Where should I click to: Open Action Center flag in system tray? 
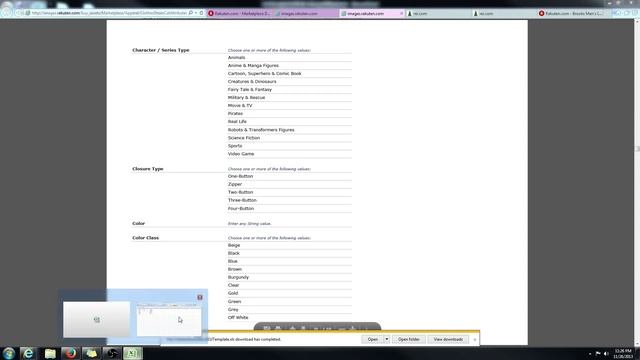598,353
